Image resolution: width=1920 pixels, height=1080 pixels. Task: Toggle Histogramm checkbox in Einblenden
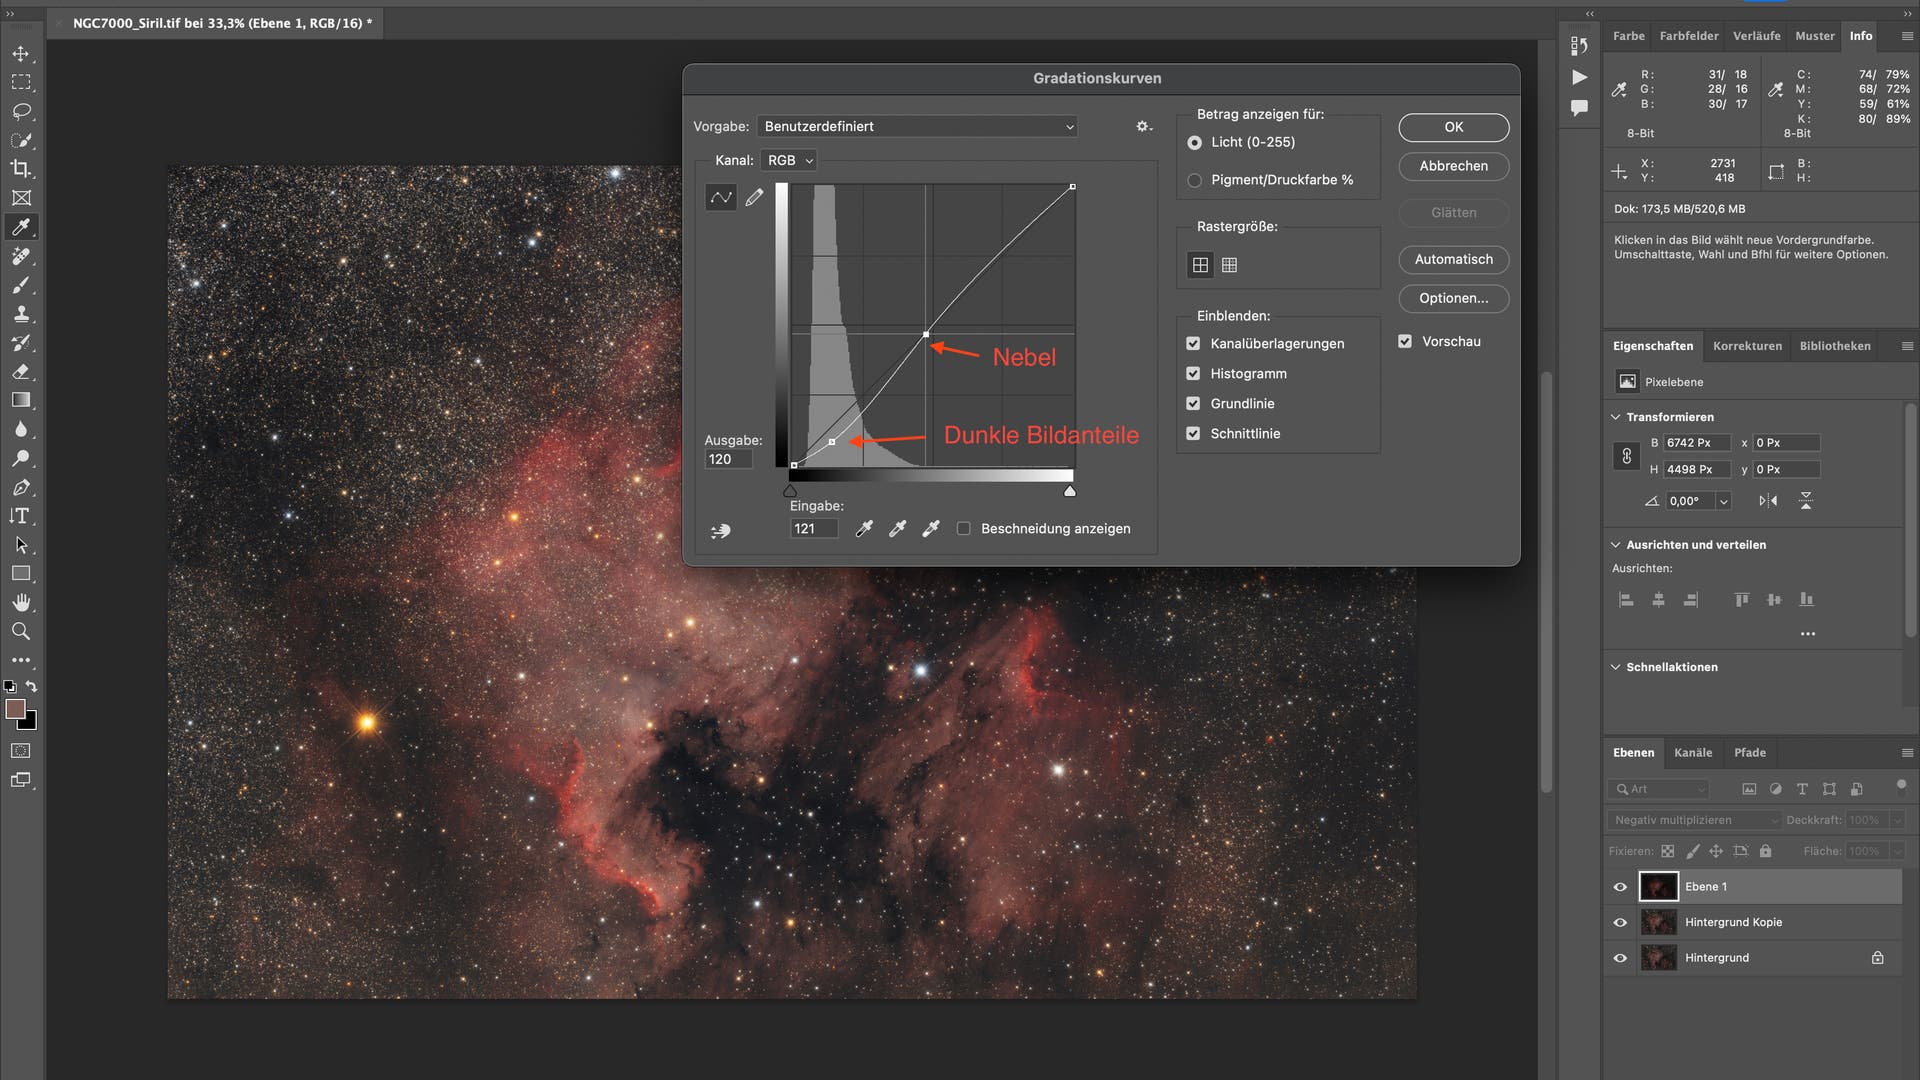click(1193, 373)
